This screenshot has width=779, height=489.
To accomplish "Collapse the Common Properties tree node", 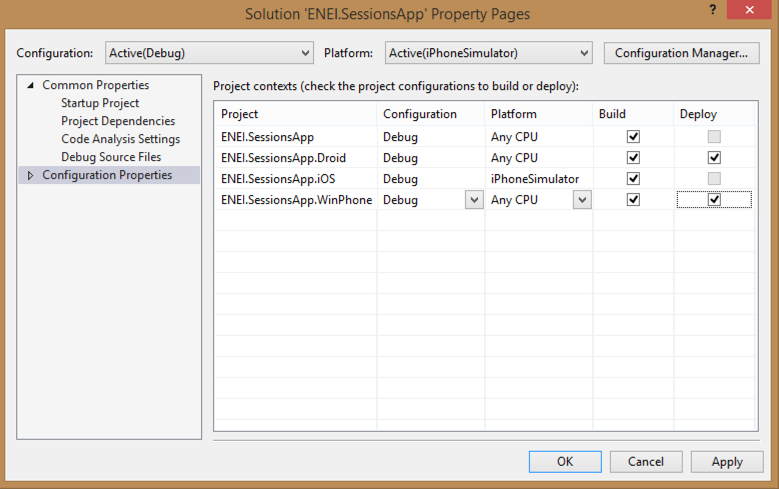I will [x=31, y=86].
